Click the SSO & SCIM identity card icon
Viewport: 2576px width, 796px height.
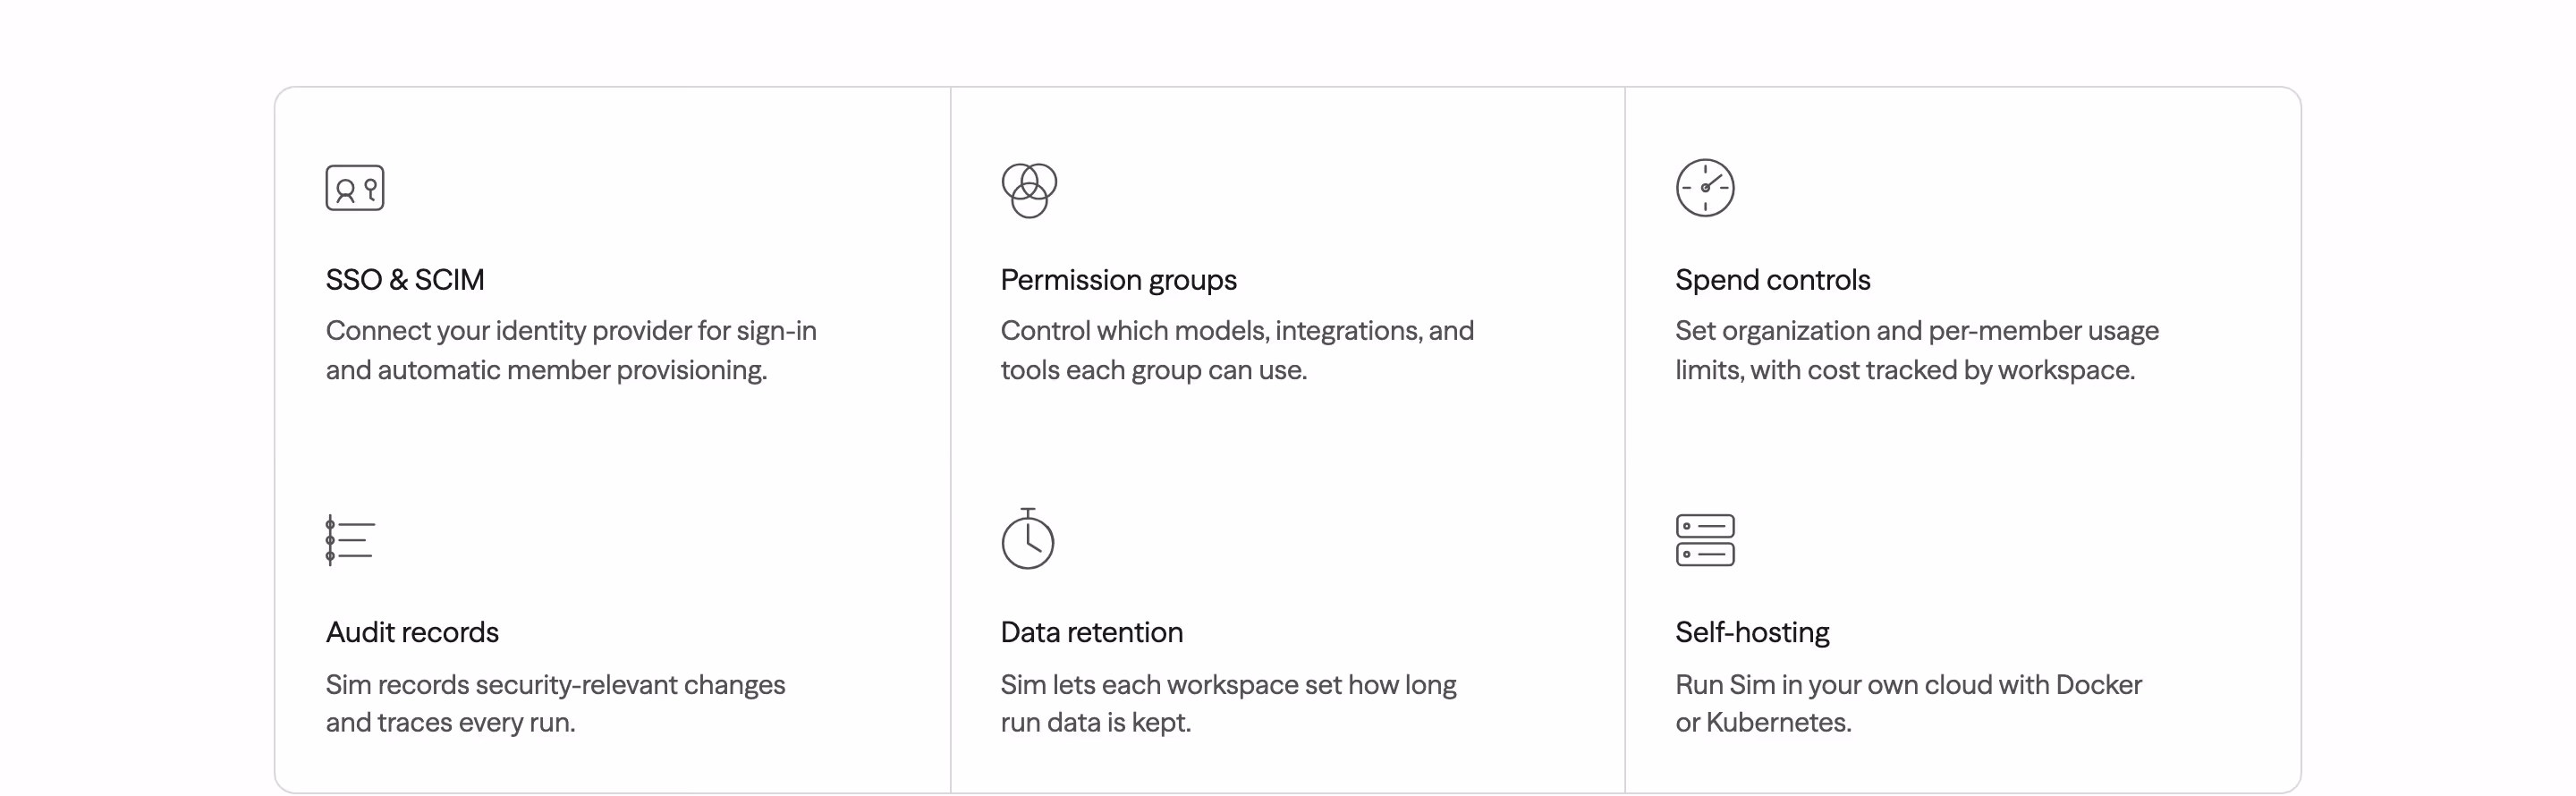tap(355, 188)
